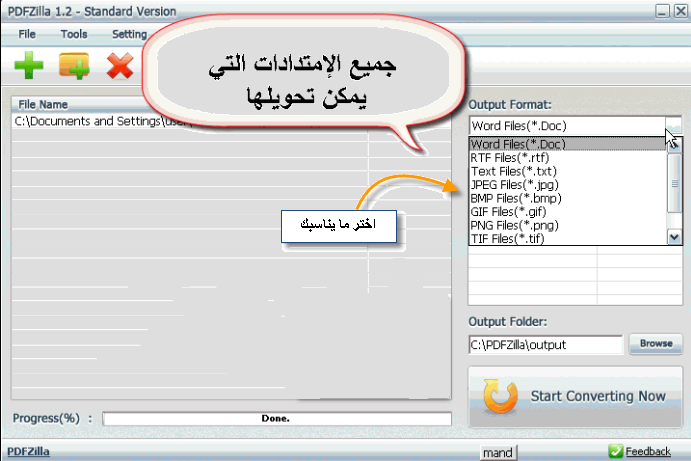
Task: Open the File menu
Action: [27, 34]
